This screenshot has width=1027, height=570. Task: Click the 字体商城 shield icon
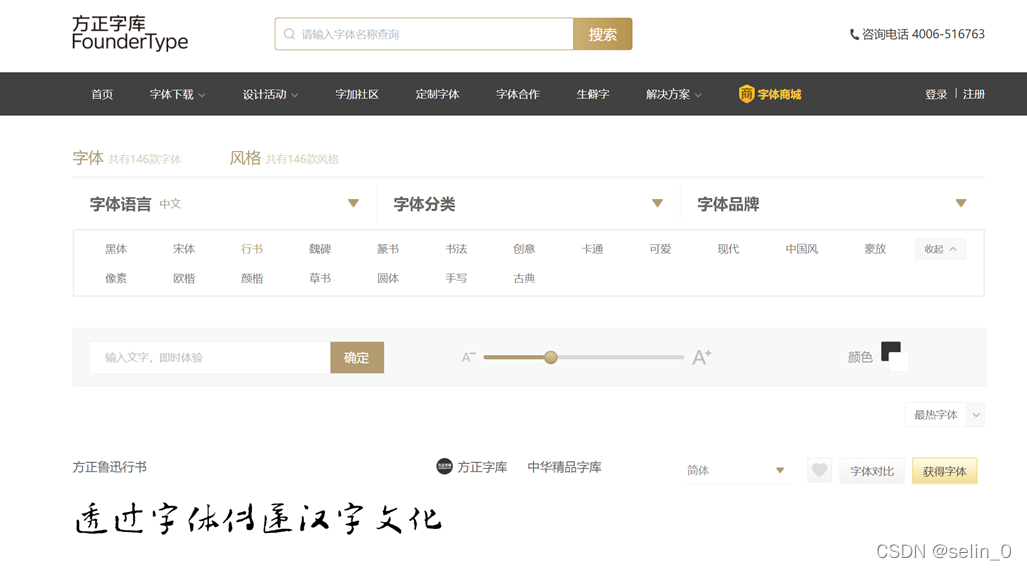(x=746, y=94)
